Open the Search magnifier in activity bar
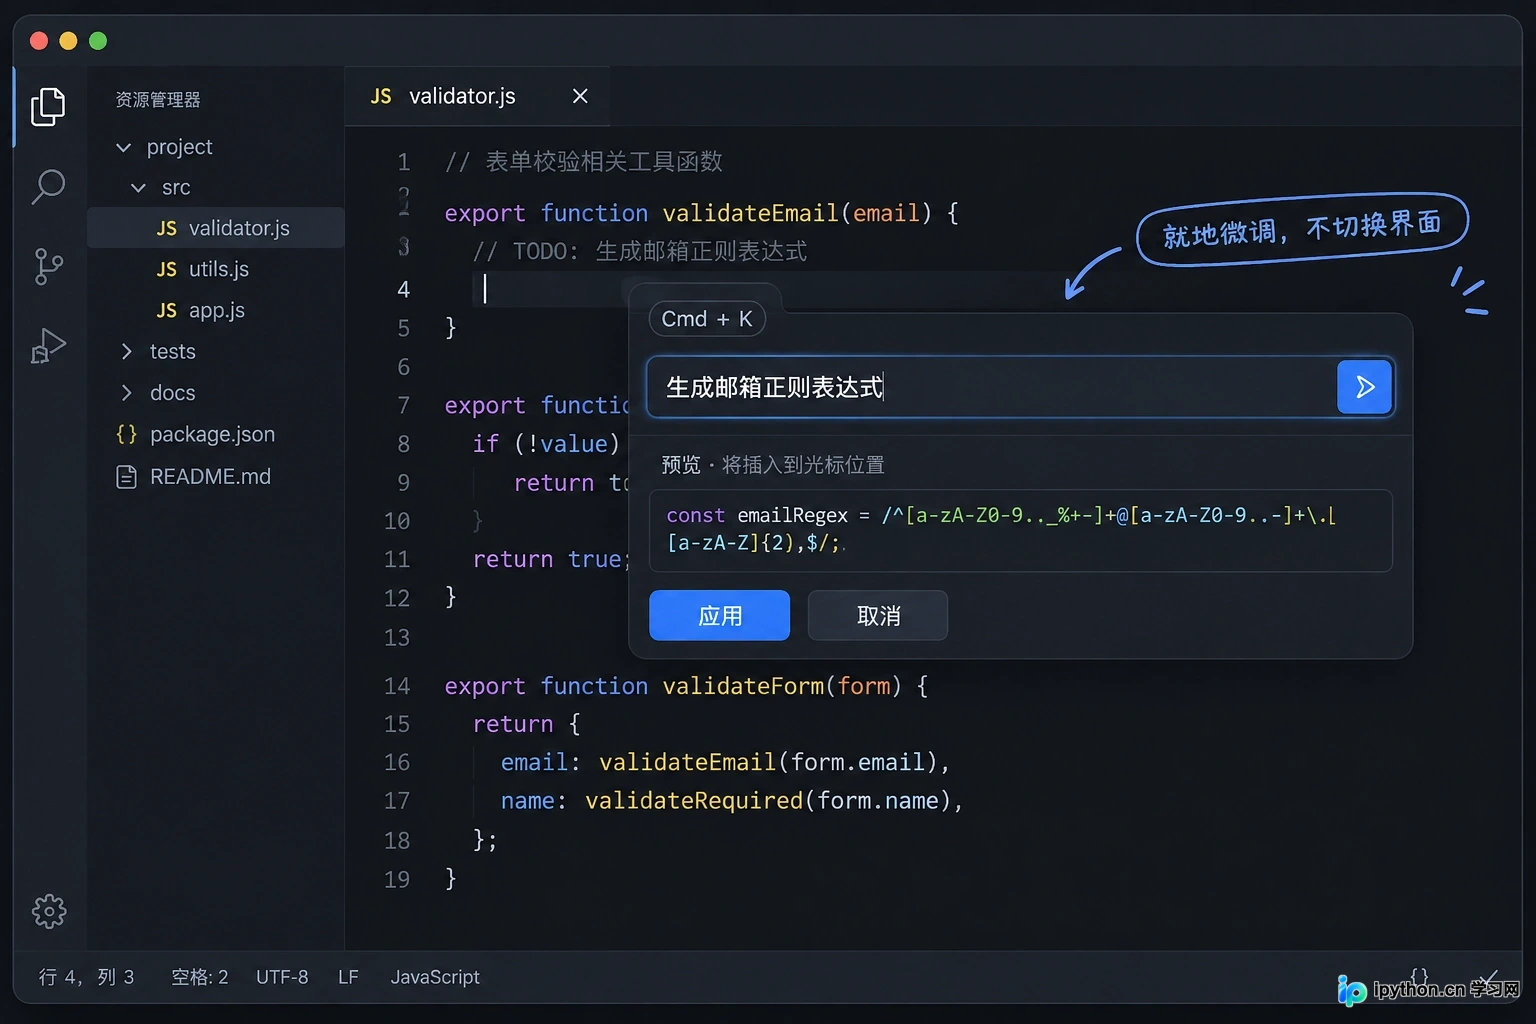The width and height of the screenshot is (1536, 1024). 48,186
